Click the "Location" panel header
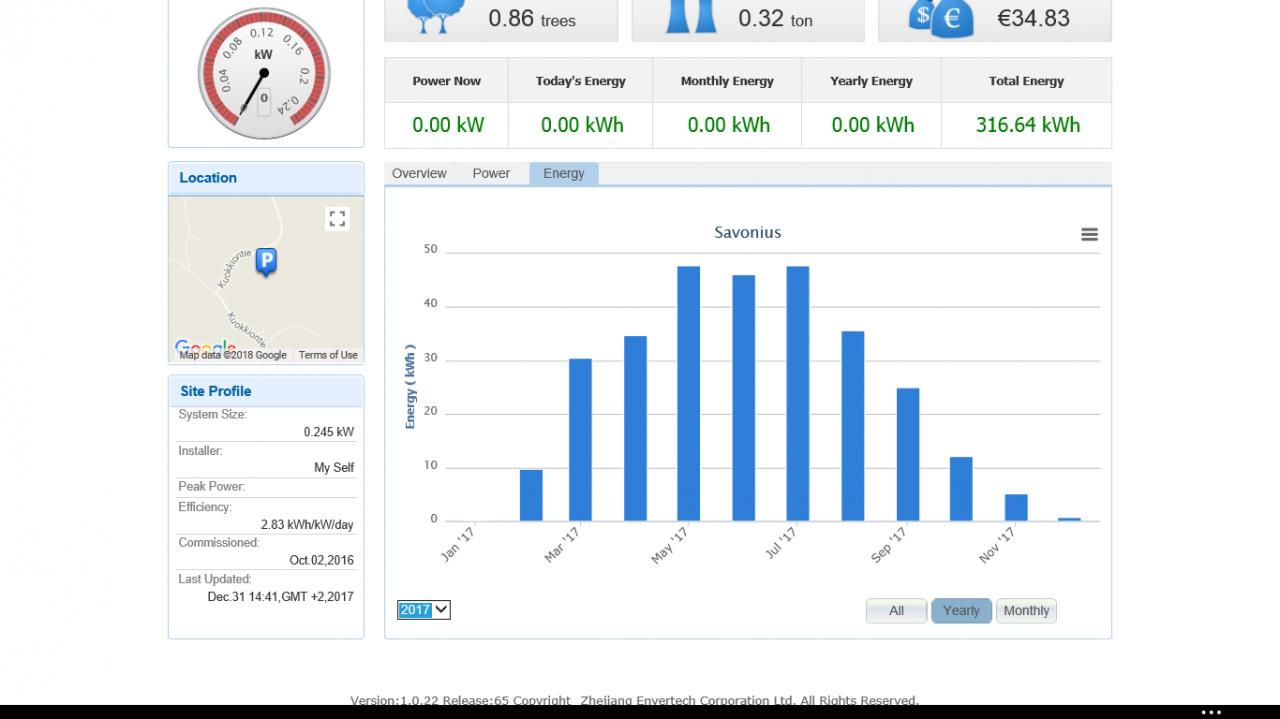Screen dimensions: 1280x719 point(266,178)
